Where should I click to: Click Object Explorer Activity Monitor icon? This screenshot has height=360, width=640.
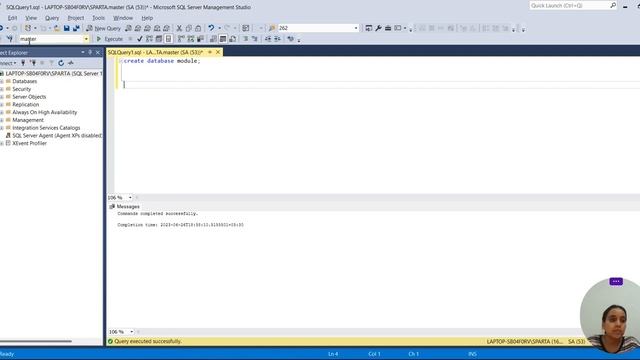click(71, 63)
